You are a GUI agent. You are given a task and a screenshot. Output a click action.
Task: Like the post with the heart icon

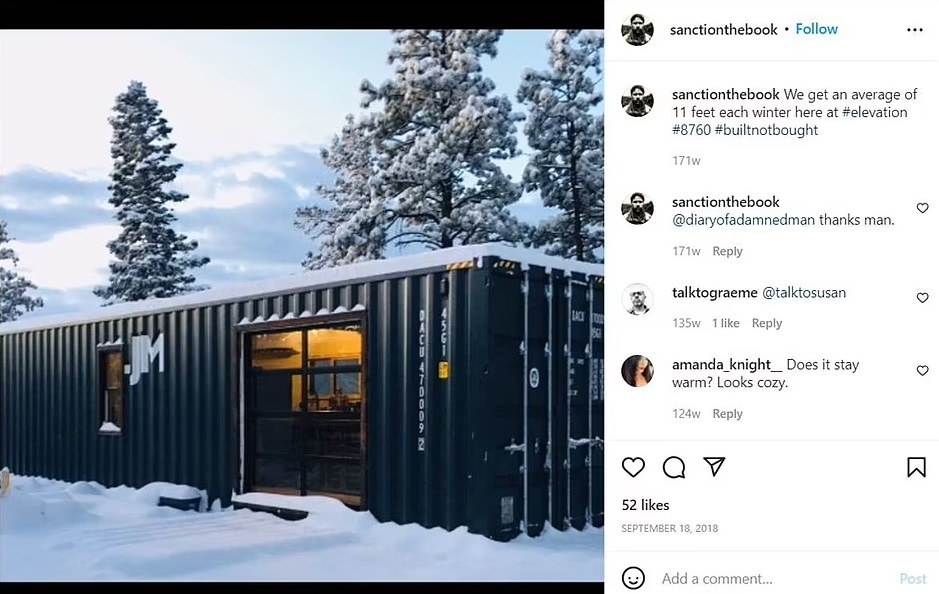[x=633, y=467]
